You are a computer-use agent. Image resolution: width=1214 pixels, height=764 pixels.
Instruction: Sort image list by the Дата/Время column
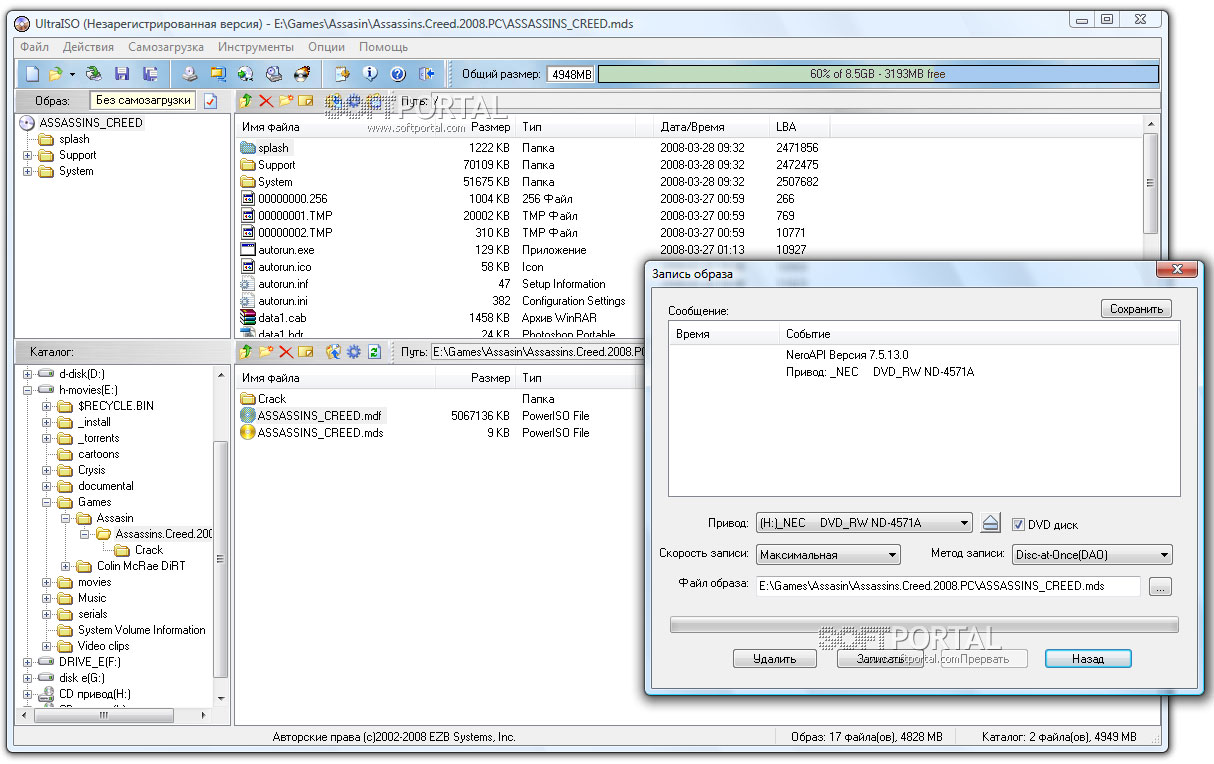pos(711,127)
